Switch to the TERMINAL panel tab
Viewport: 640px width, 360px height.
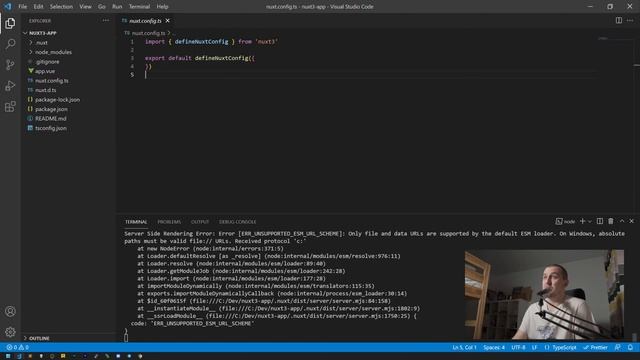point(136,222)
